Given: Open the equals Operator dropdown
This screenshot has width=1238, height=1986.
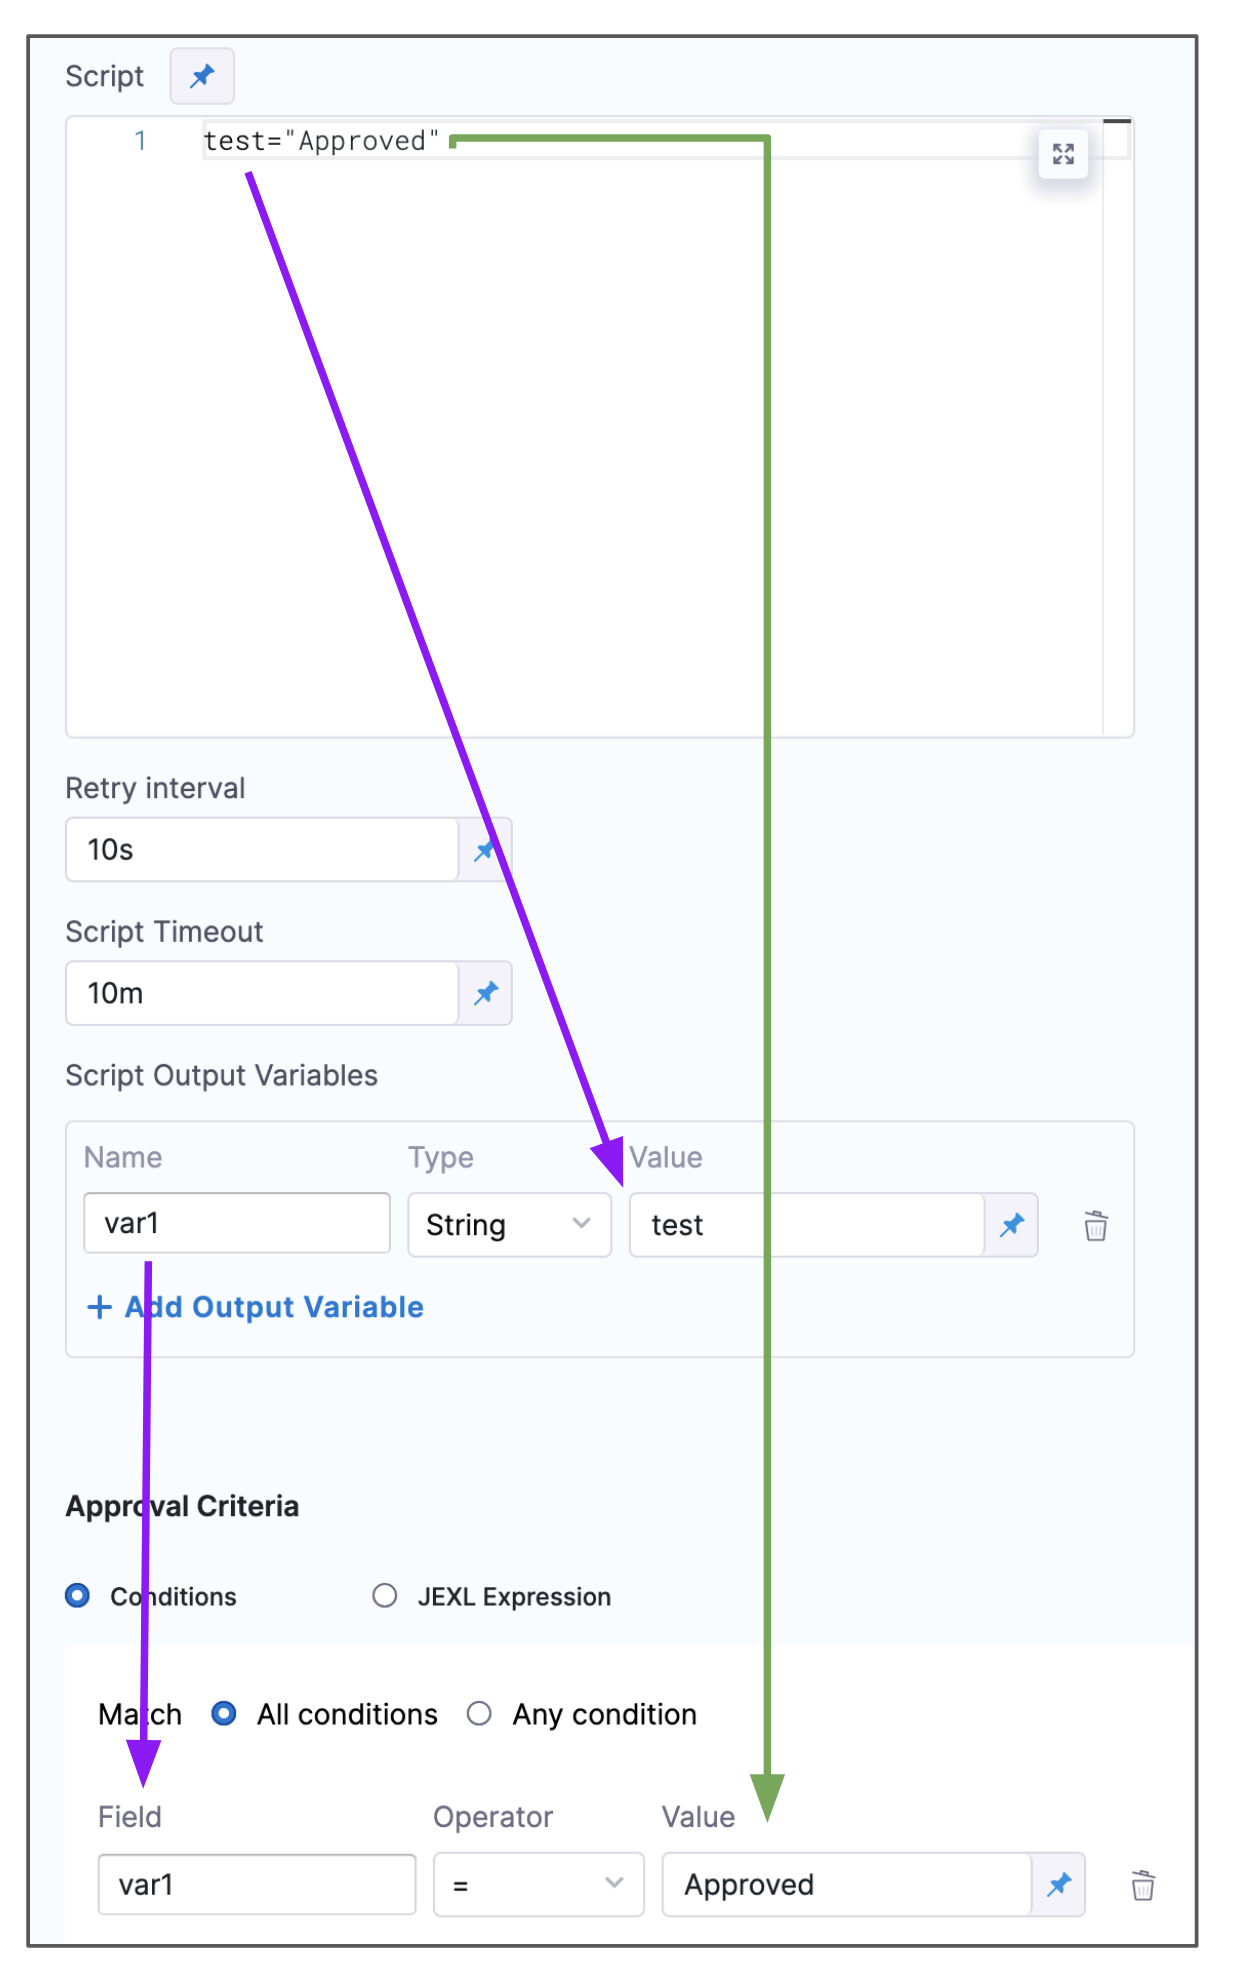Looking at the screenshot, I should click(x=538, y=1885).
